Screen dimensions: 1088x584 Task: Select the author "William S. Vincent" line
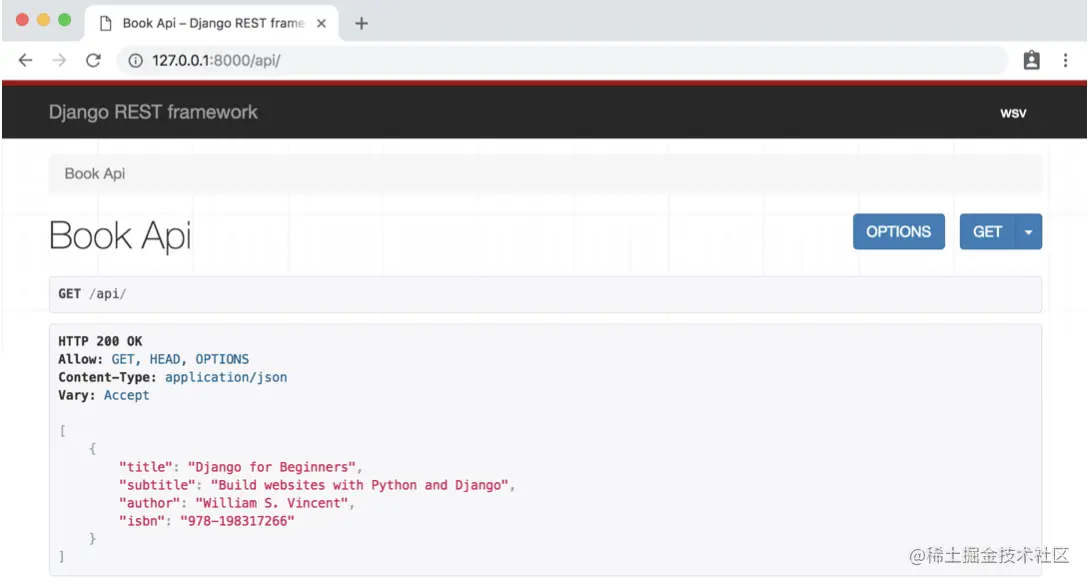[237, 503]
